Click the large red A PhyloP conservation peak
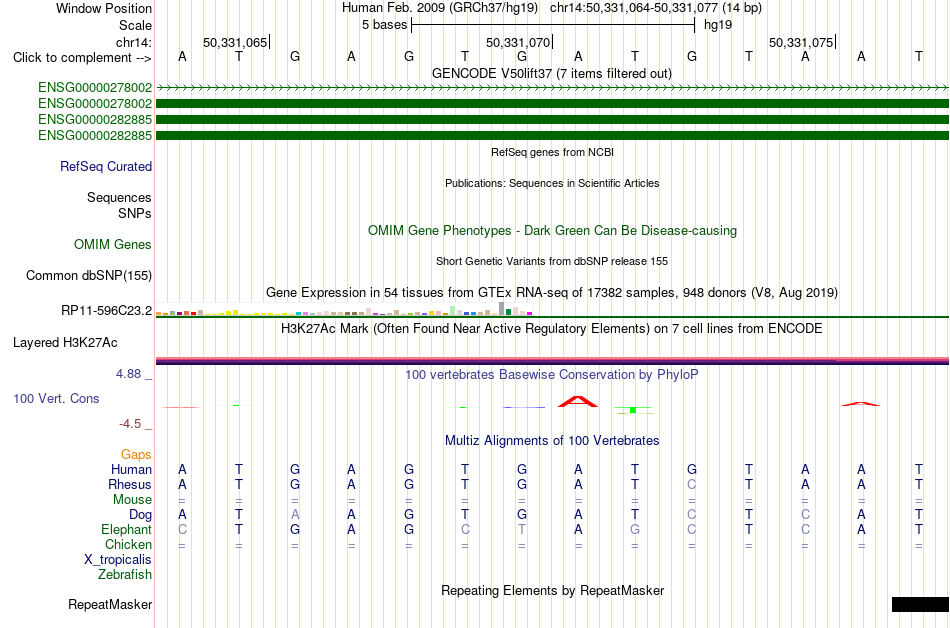 pyautogui.click(x=577, y=402)
